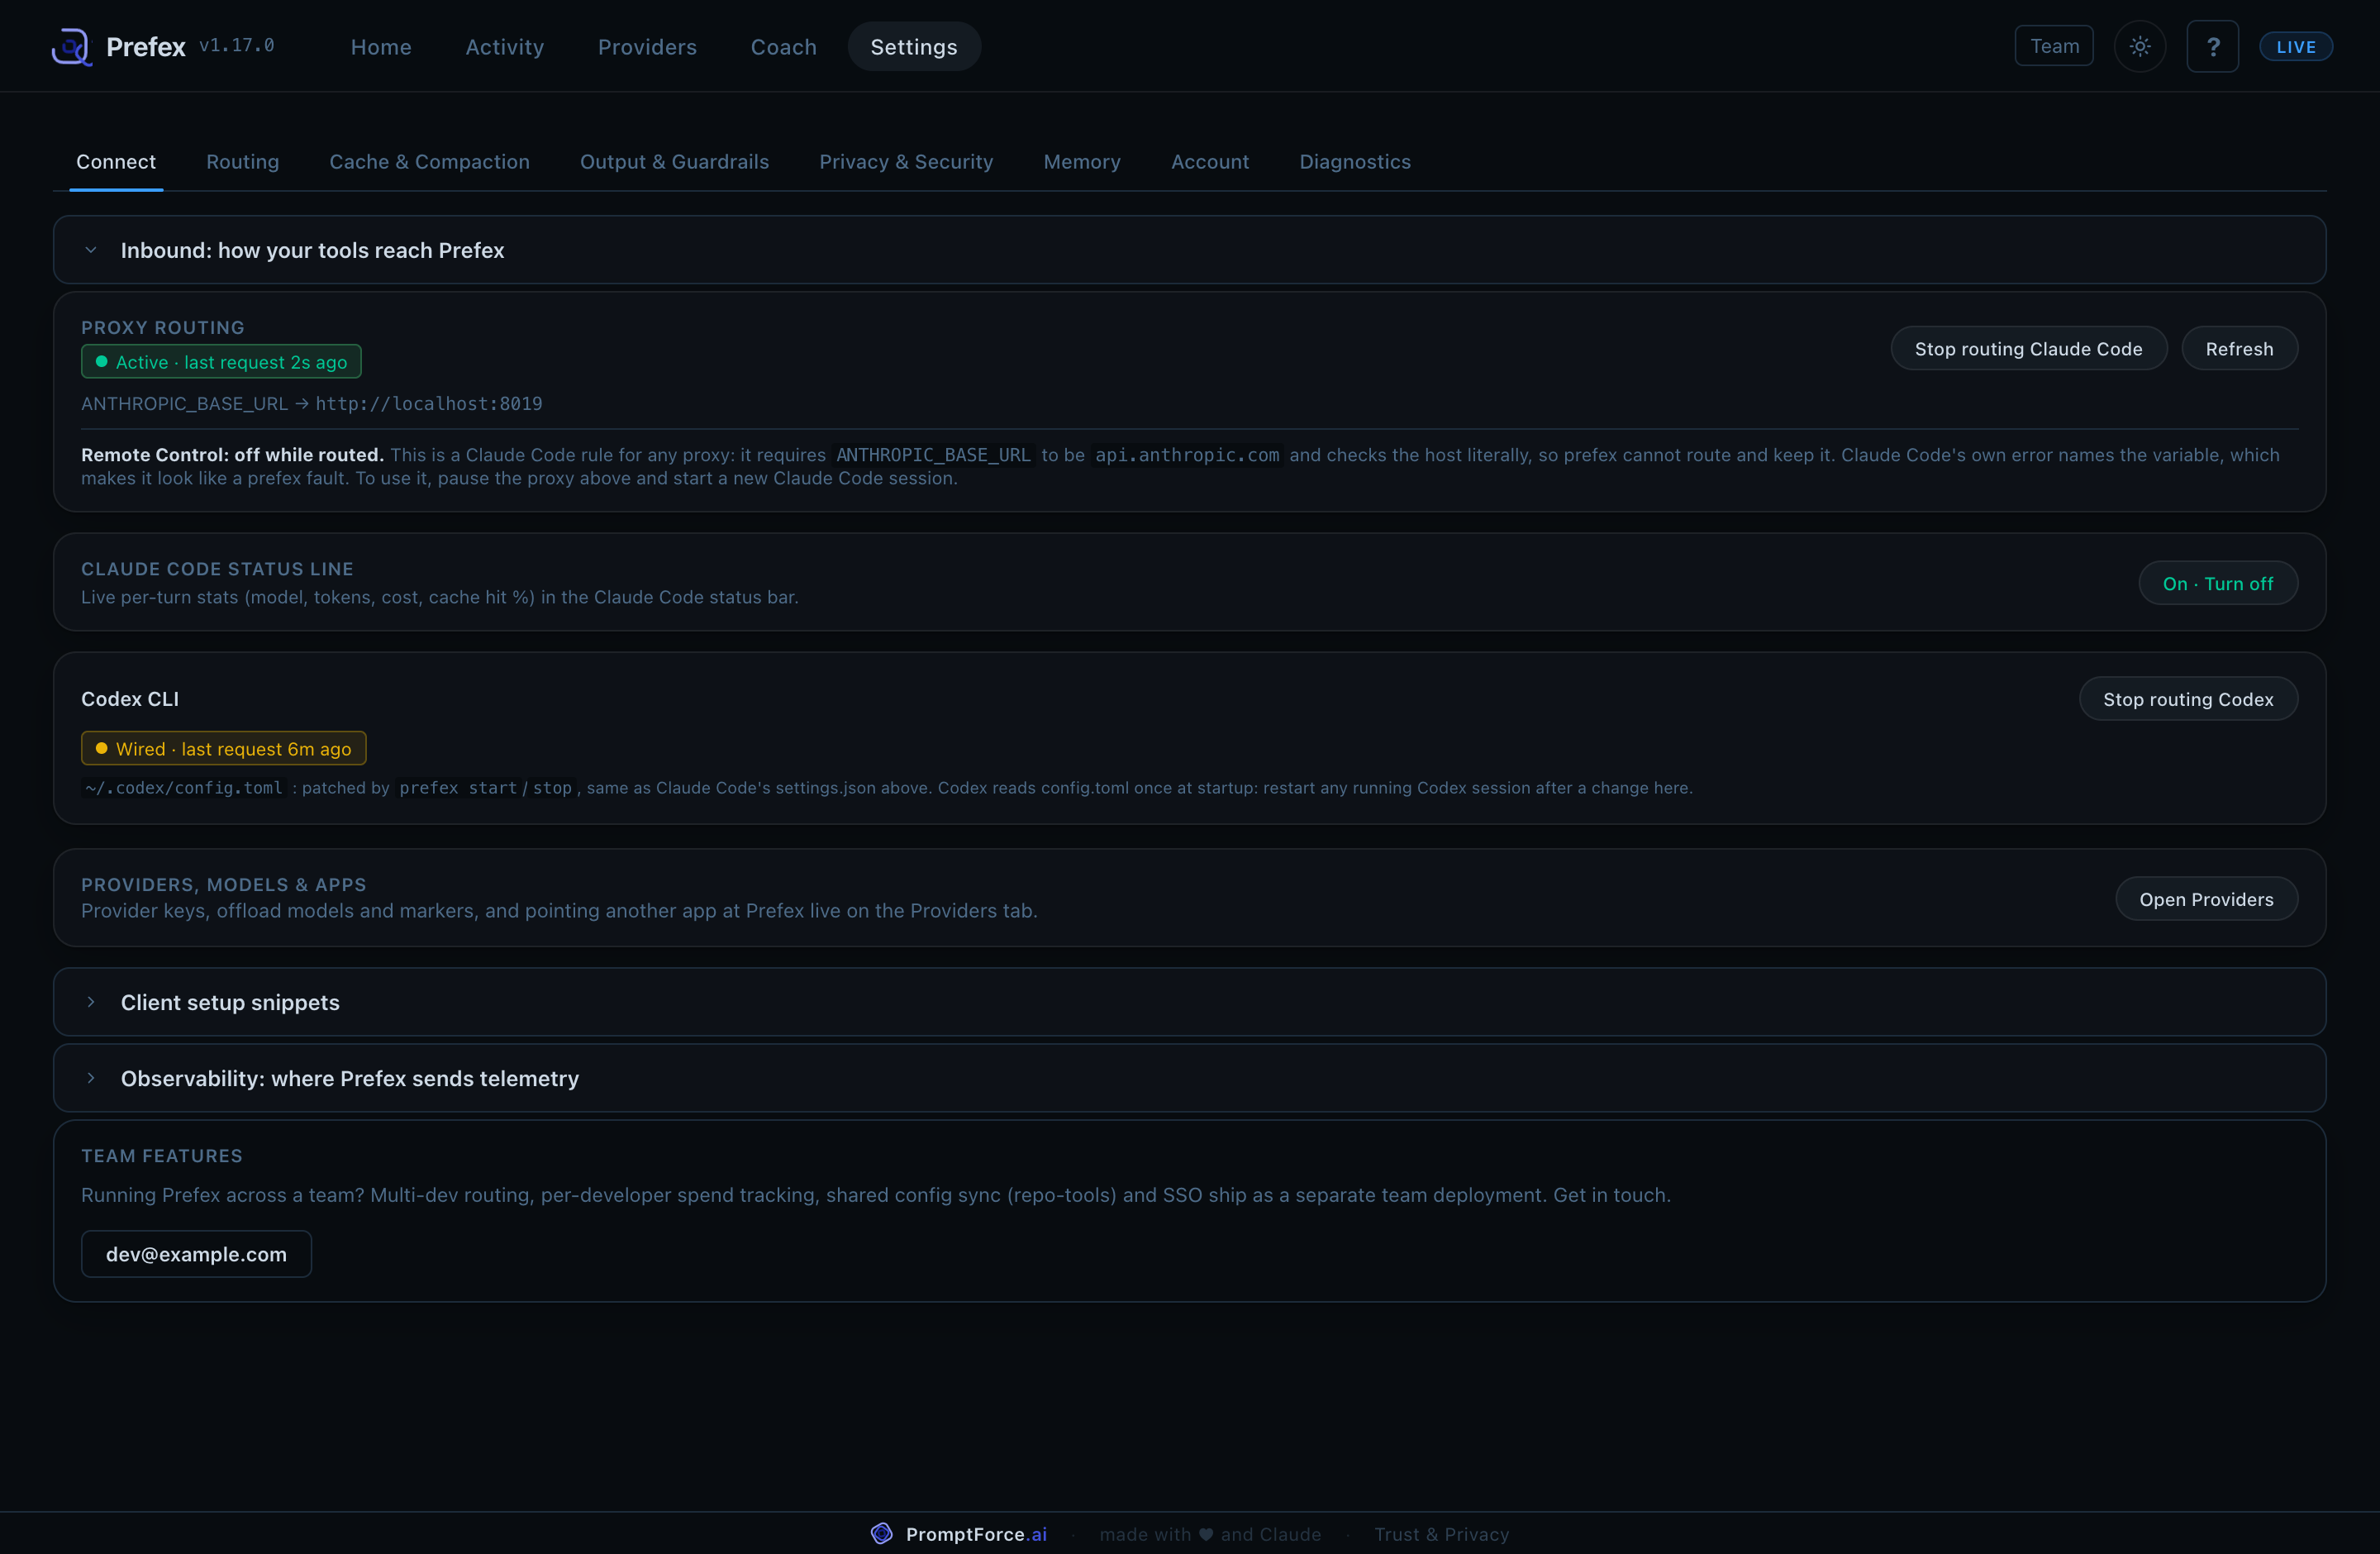Turn off the Claude Code status line
Viewport: 2380px width, 1554px height.
click(x=2218, y=583)
